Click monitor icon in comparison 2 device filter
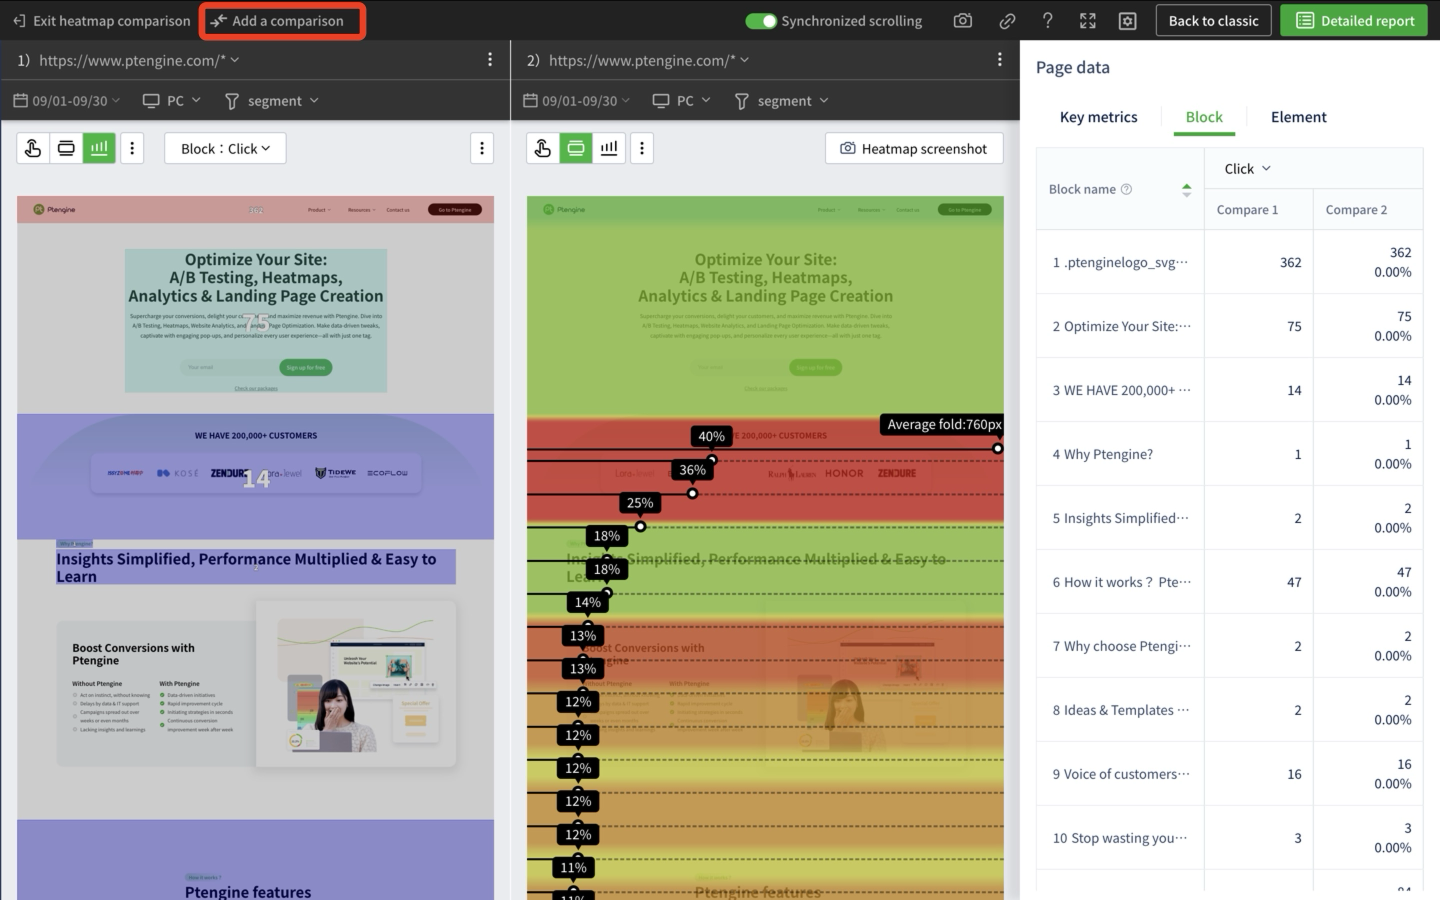1440x900 pixels. click(x=661, y=101)
